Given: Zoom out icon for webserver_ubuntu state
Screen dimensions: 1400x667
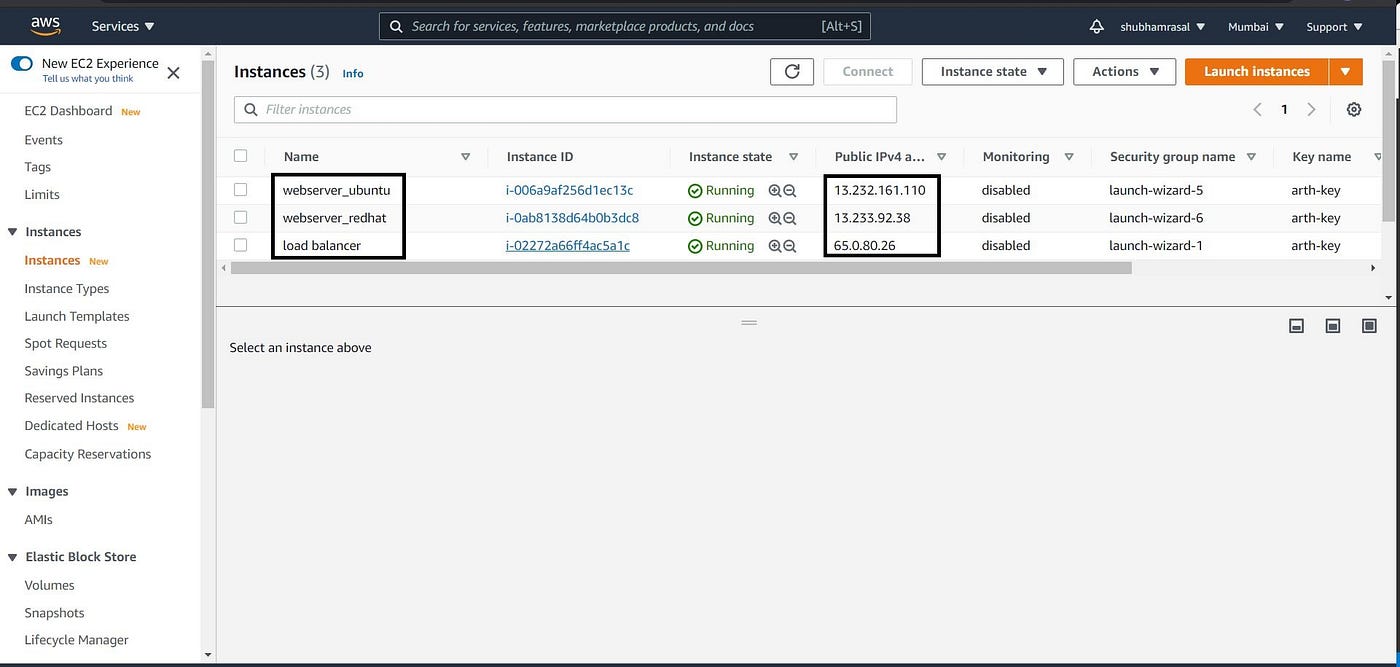Looking at the screenshot, I should [790, 190].
